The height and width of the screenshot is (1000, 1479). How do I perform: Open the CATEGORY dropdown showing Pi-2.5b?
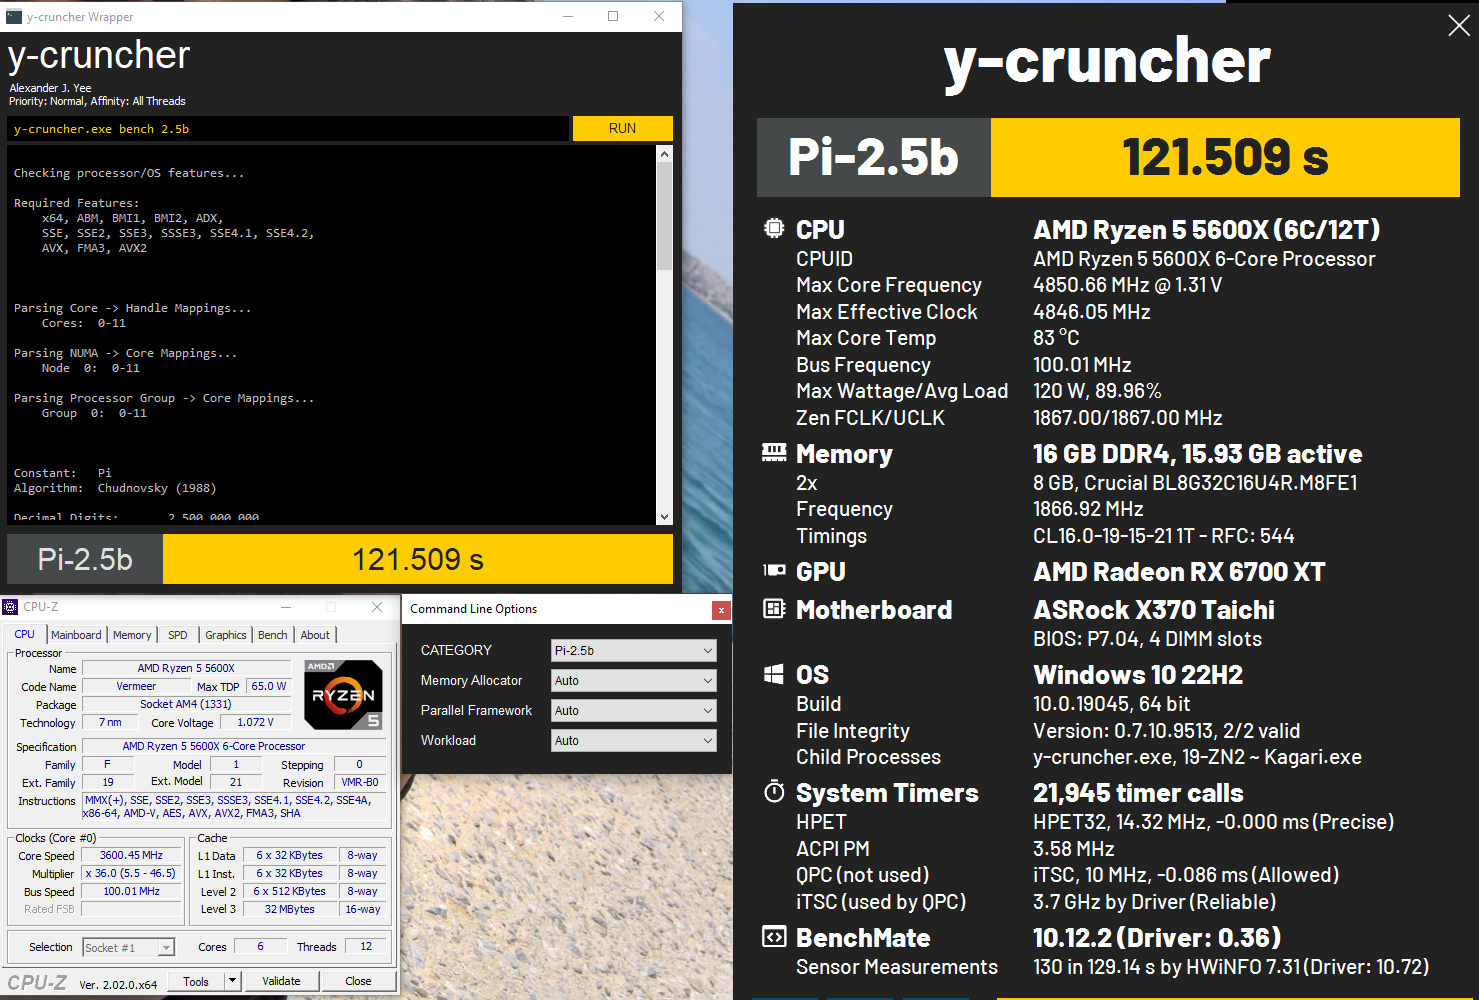click(634, 650)
